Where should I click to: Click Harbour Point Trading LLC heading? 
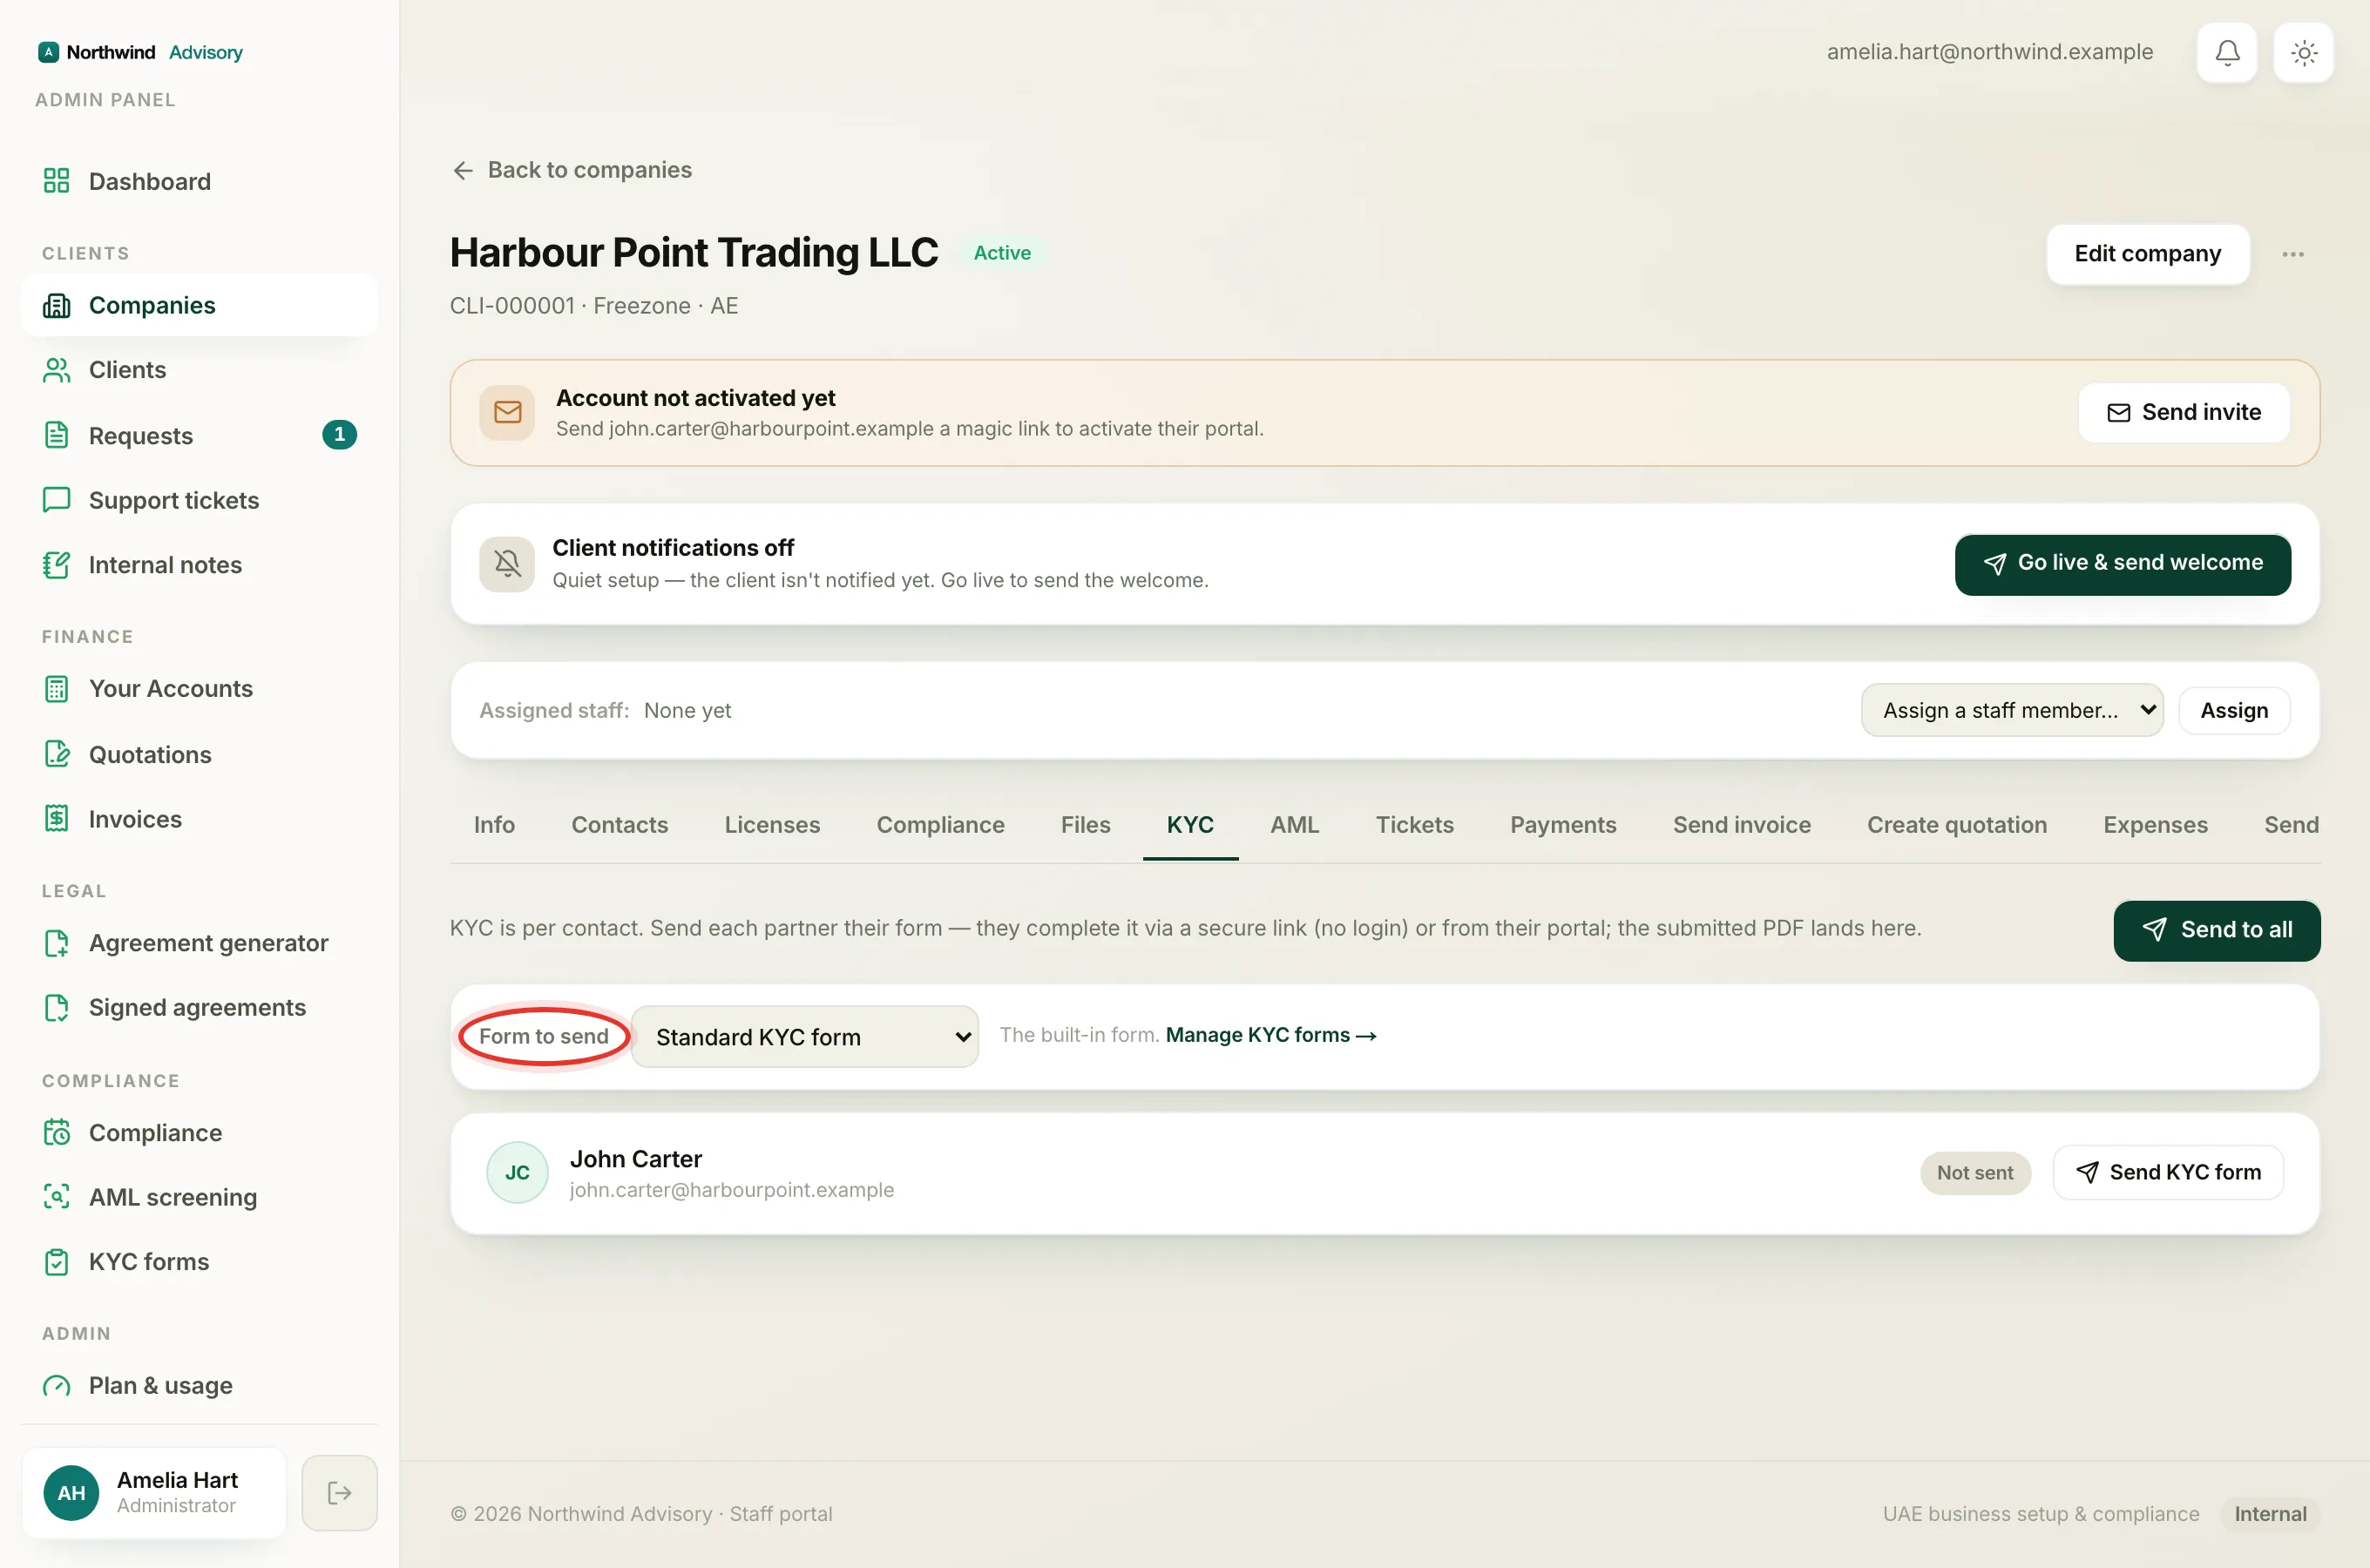[693, 253]
